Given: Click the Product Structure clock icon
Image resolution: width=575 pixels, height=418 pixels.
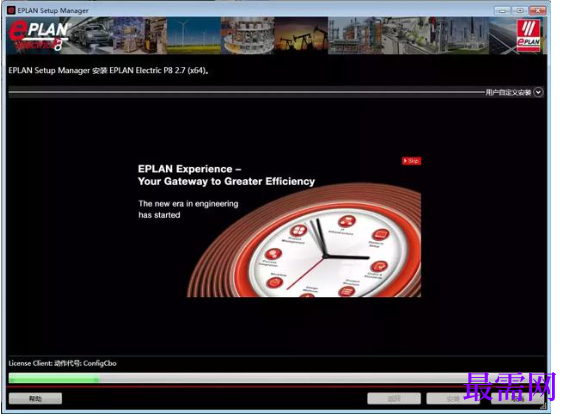Looking at the screenshot, I should [x=347, y=291].
